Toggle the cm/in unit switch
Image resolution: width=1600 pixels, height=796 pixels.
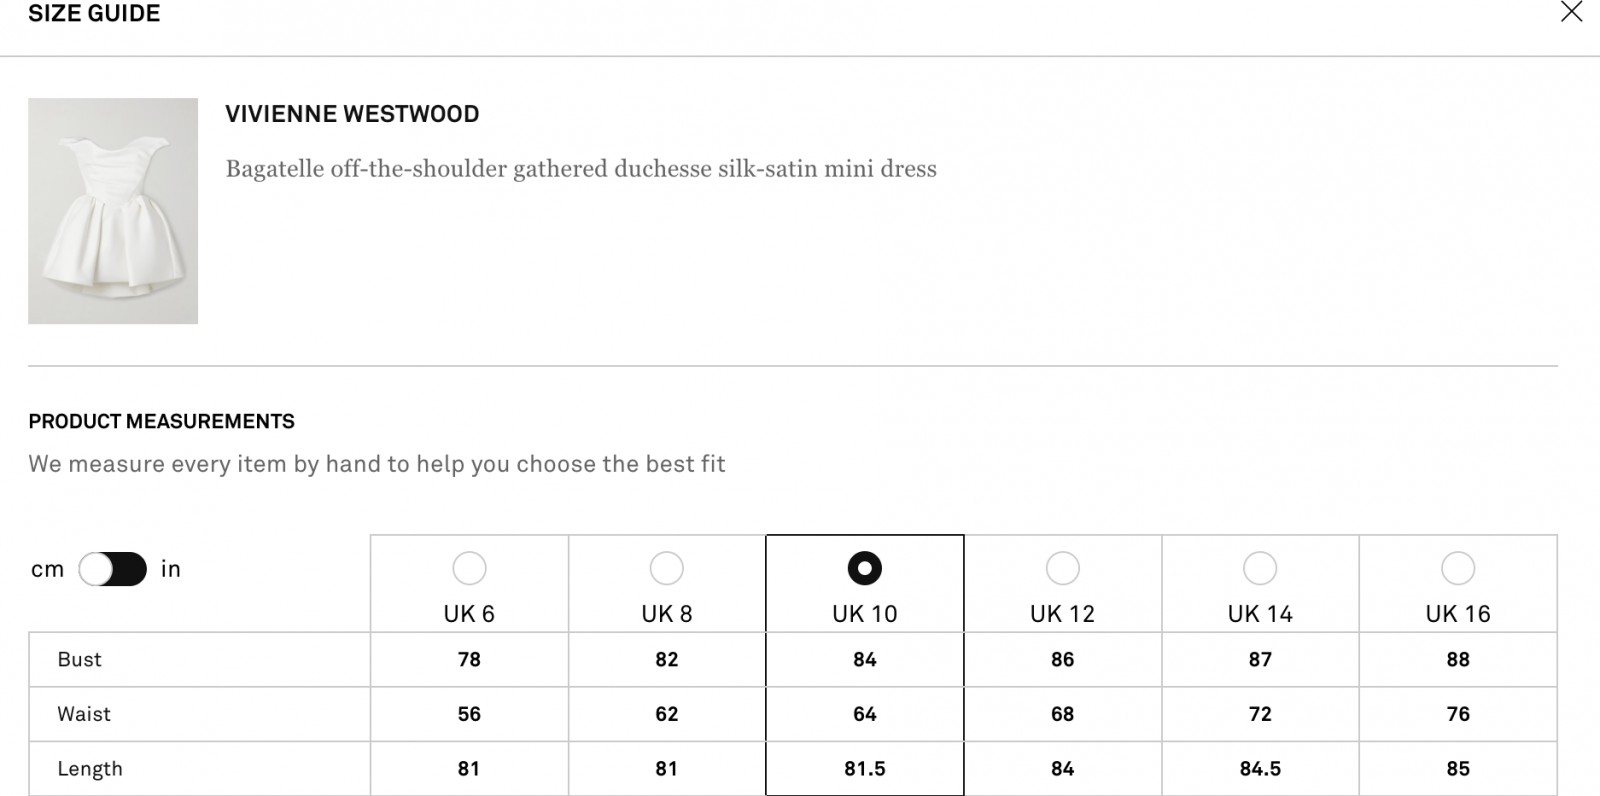point(113,569)
